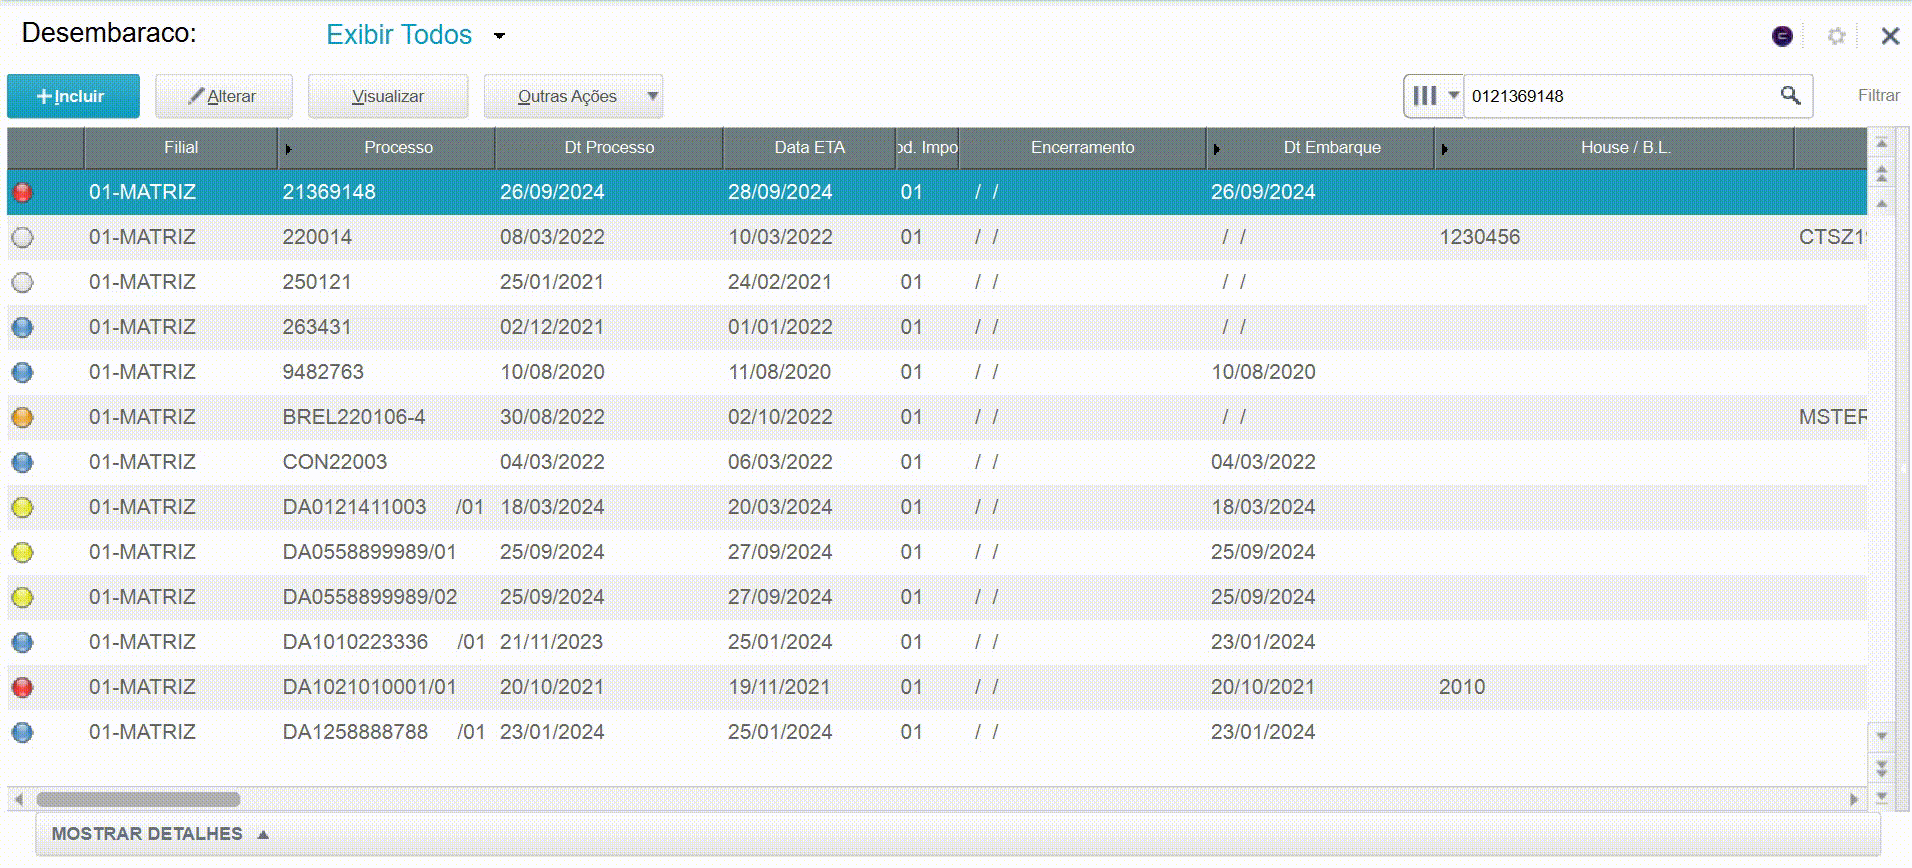The image size is (1912, 868).
Task: Open the column selector icon beside search
Action: click(x=1425, y=96)
